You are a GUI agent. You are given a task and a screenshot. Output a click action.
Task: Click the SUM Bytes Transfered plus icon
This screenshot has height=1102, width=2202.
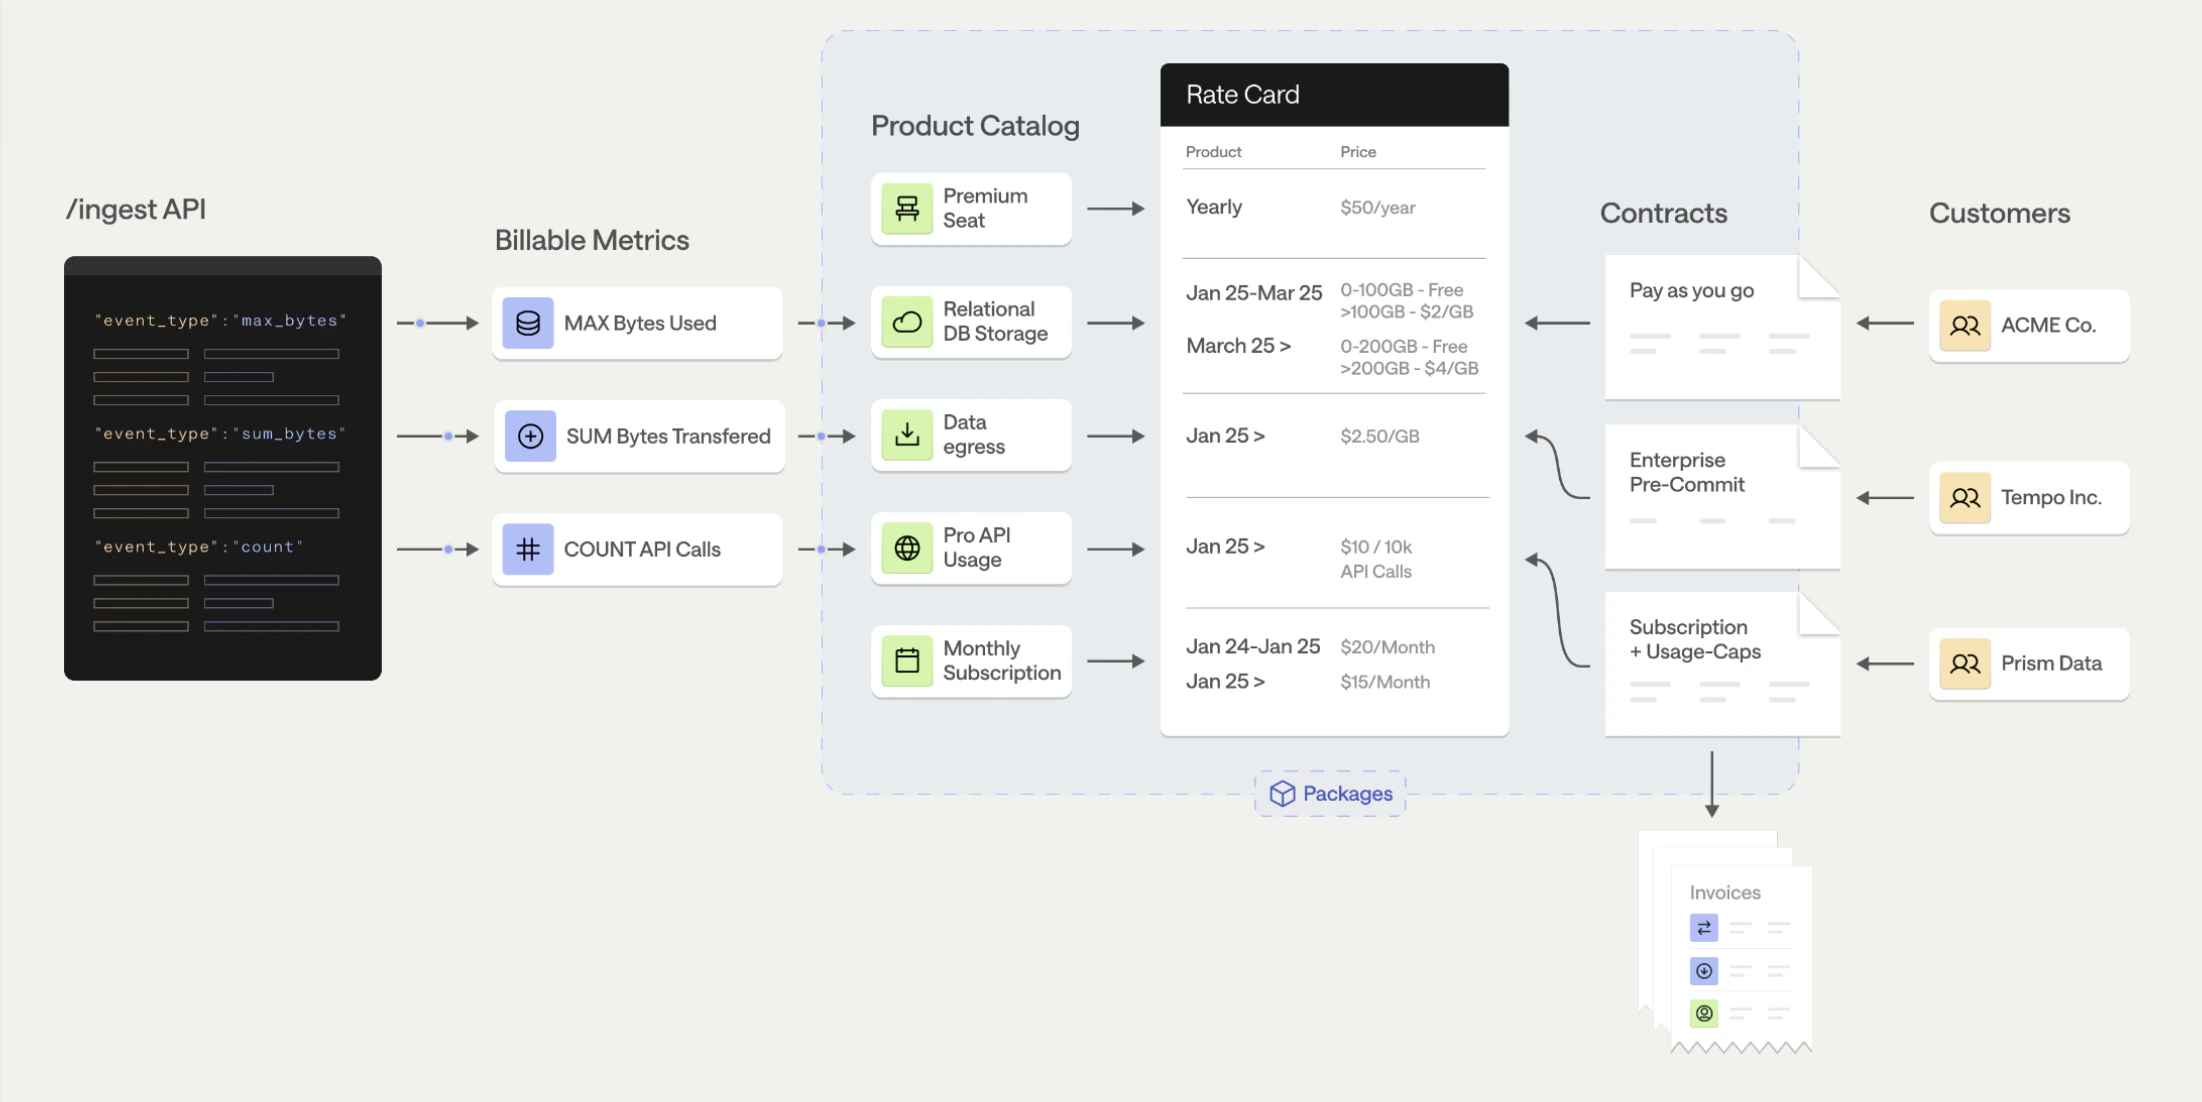pyautogui.click(x=530, y=436)
